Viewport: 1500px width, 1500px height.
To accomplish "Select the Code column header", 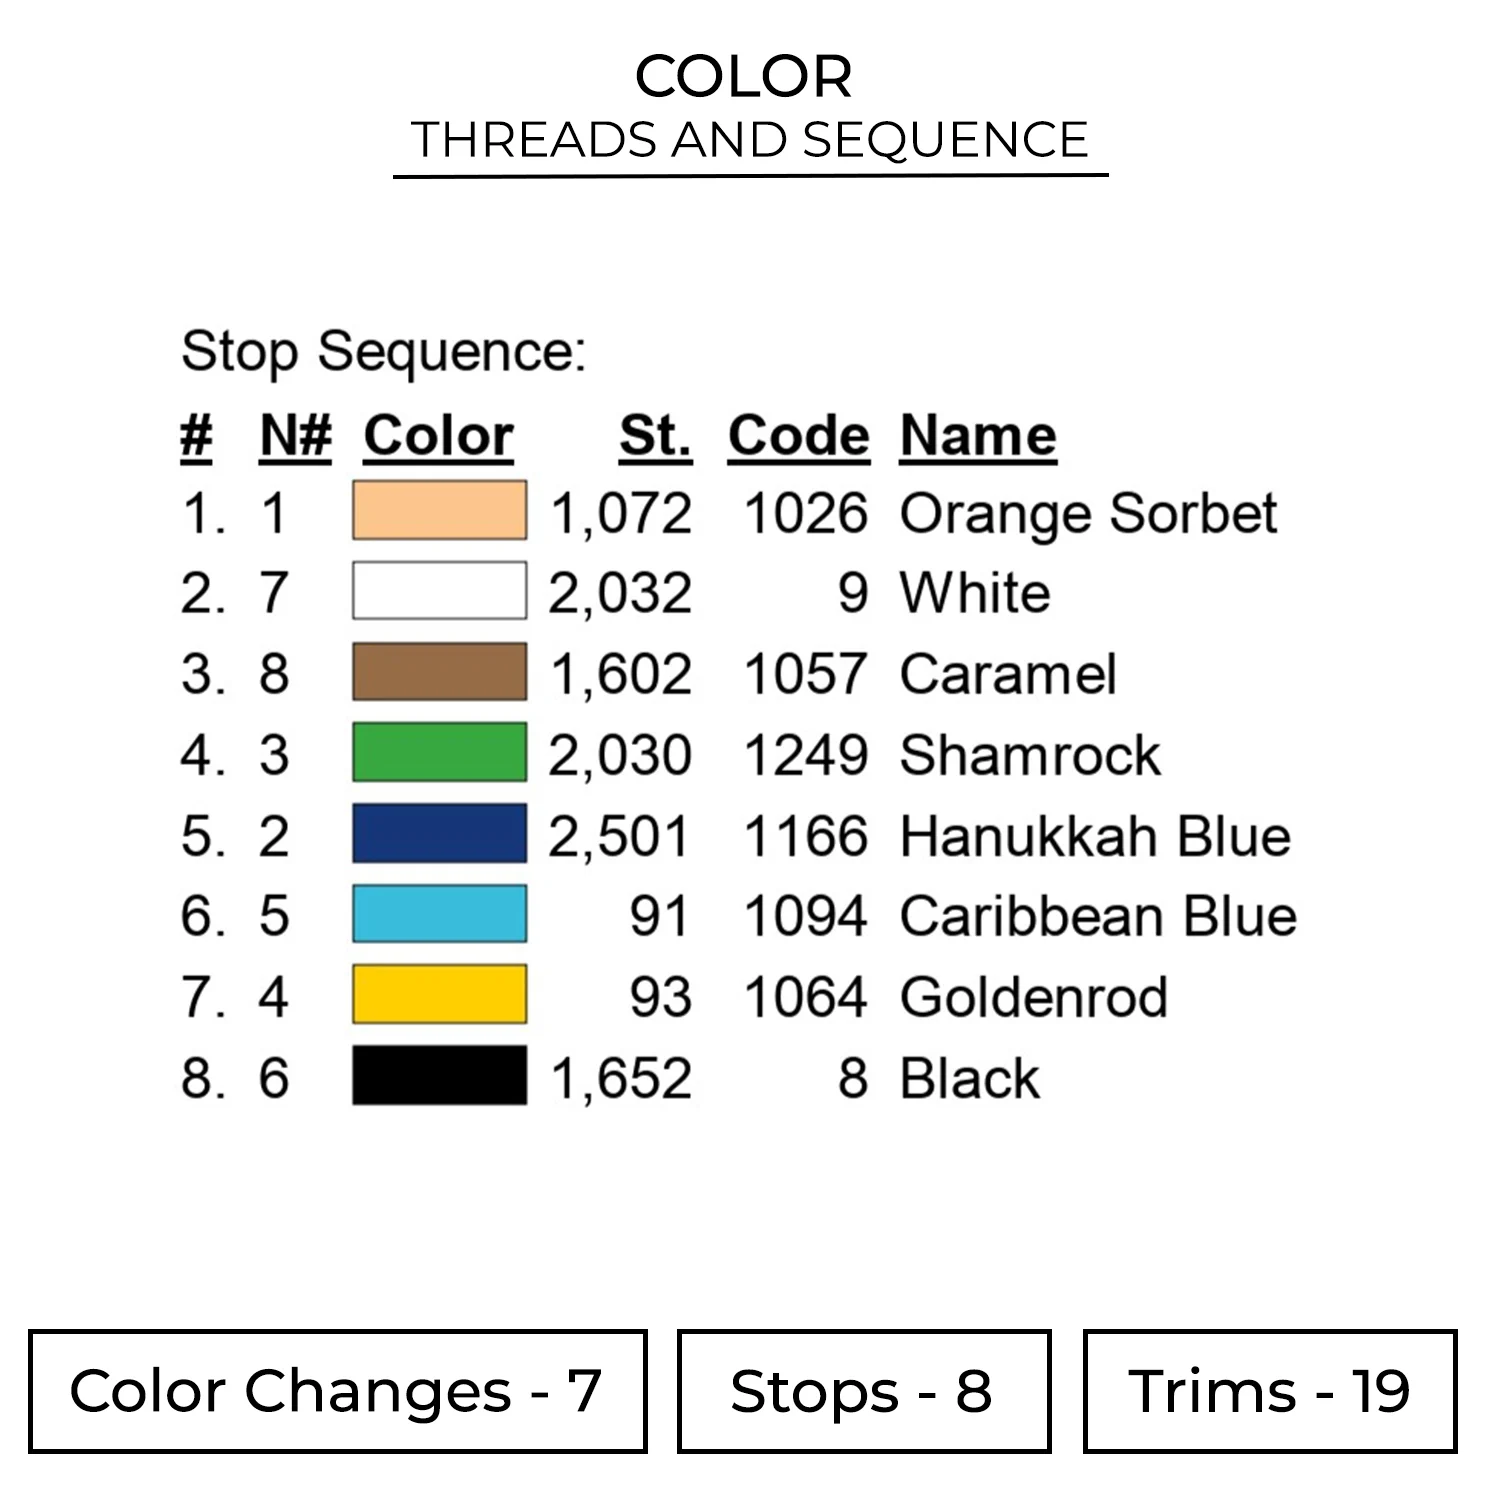I will pos(798,436).
